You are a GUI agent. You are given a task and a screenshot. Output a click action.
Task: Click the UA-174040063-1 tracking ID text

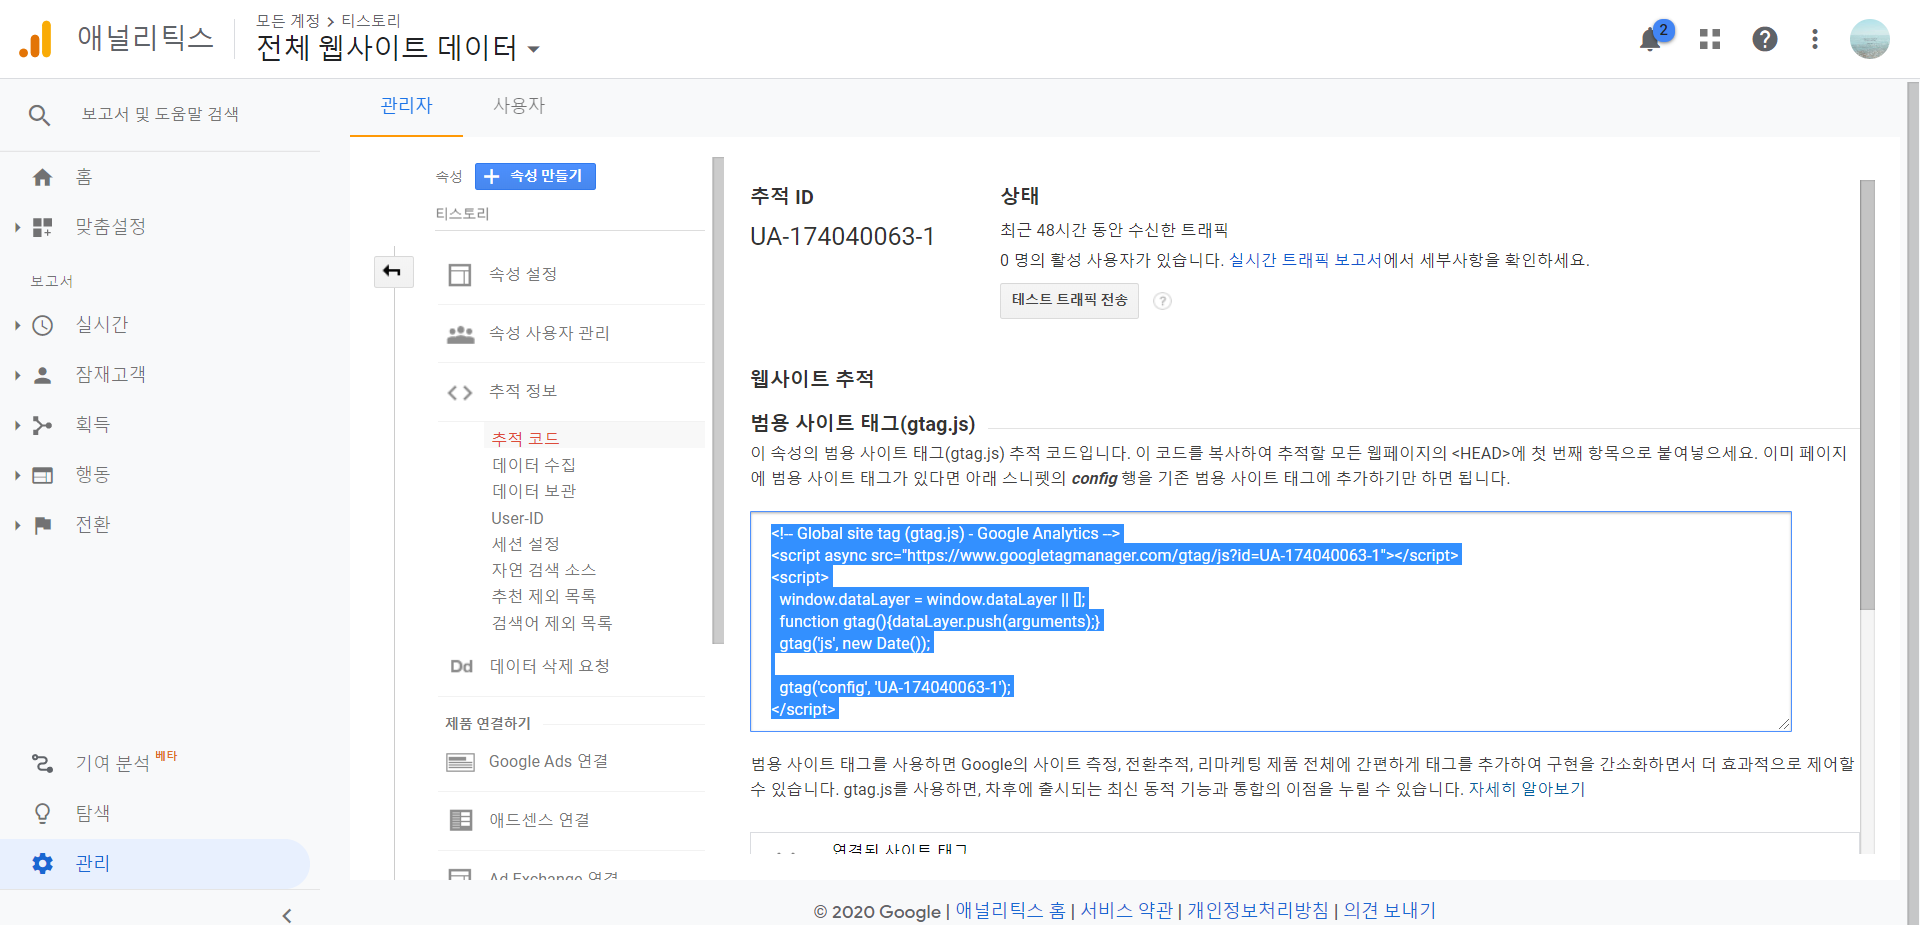tap(842, 237)
